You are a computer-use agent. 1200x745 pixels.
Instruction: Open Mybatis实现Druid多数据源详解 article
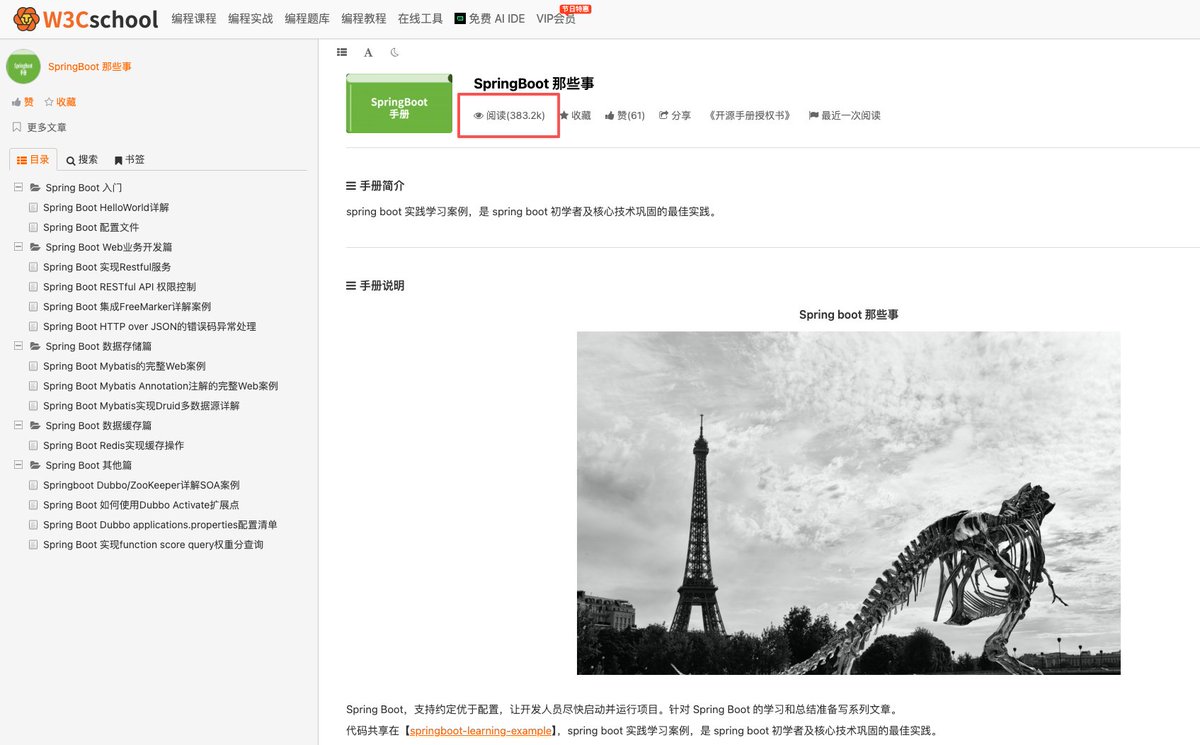141,406
